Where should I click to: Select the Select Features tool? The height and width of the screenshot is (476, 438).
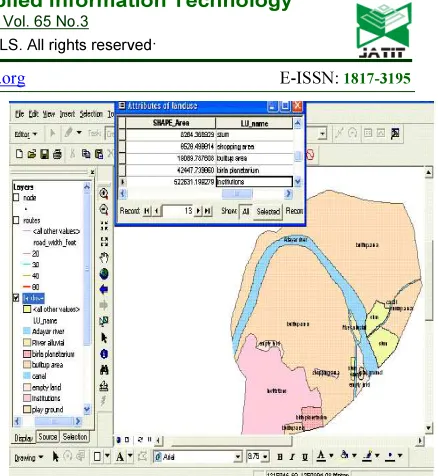(x=104, y=321)
